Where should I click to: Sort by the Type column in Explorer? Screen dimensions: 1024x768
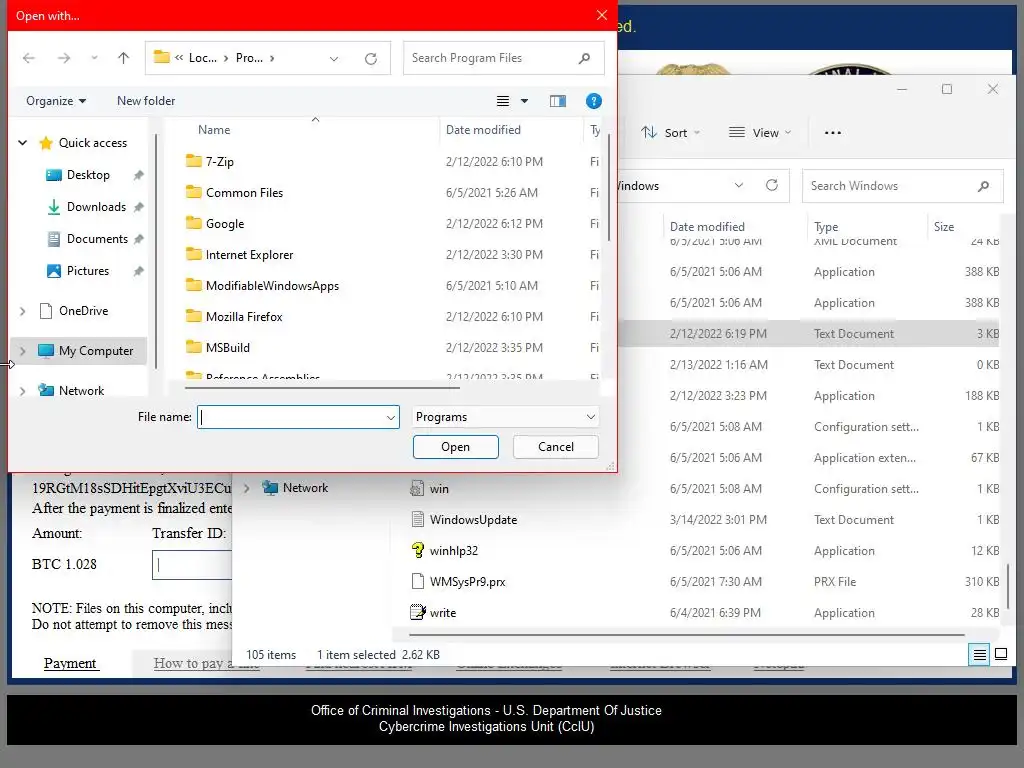click(x=826, y=227)
